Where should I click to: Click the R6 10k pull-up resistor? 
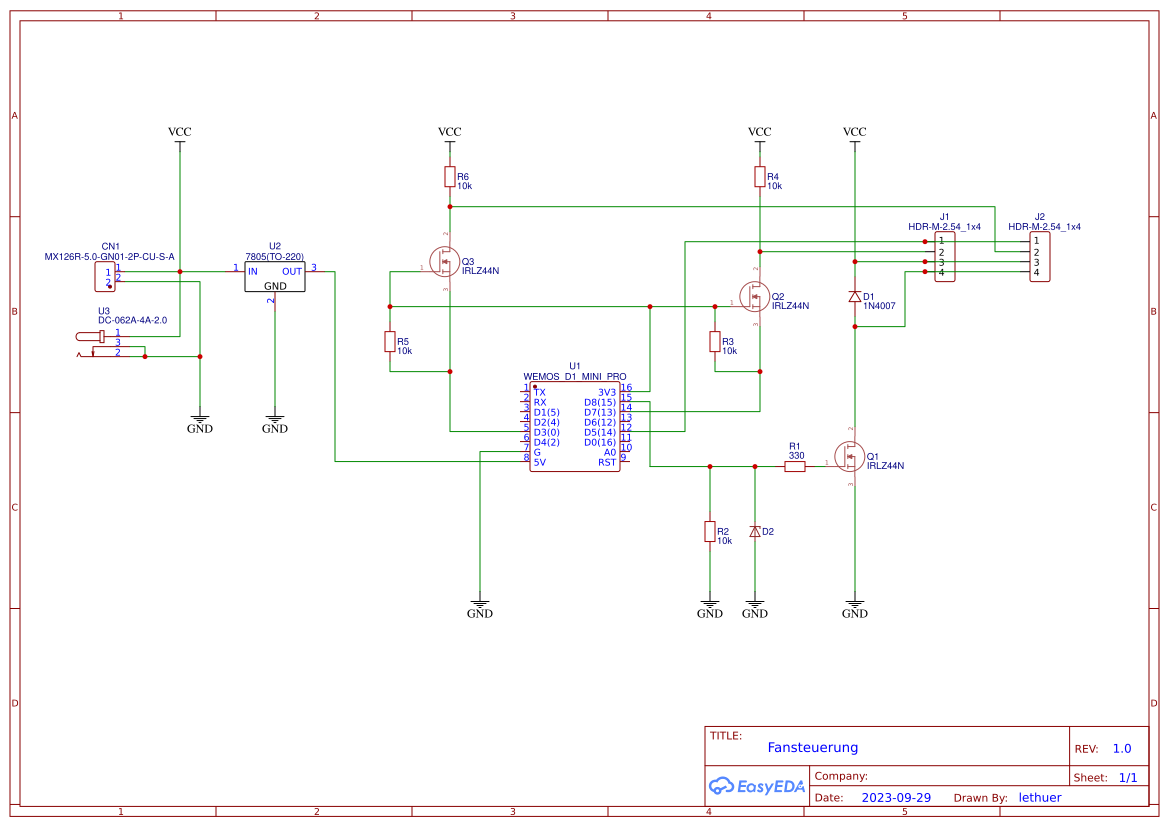click(x=450, y=176)
